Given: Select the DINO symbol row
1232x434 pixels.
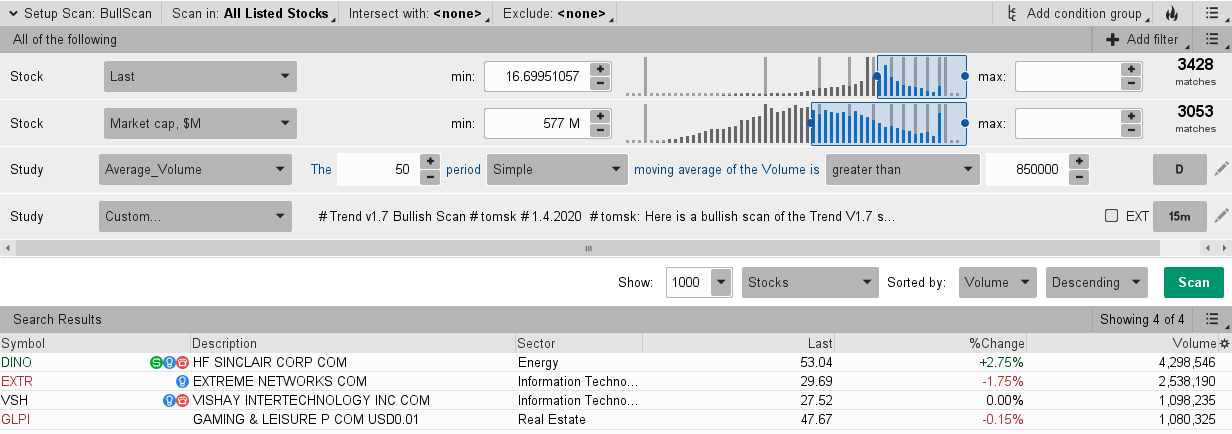Looking at the screenshot, I should tap(616, 362).
